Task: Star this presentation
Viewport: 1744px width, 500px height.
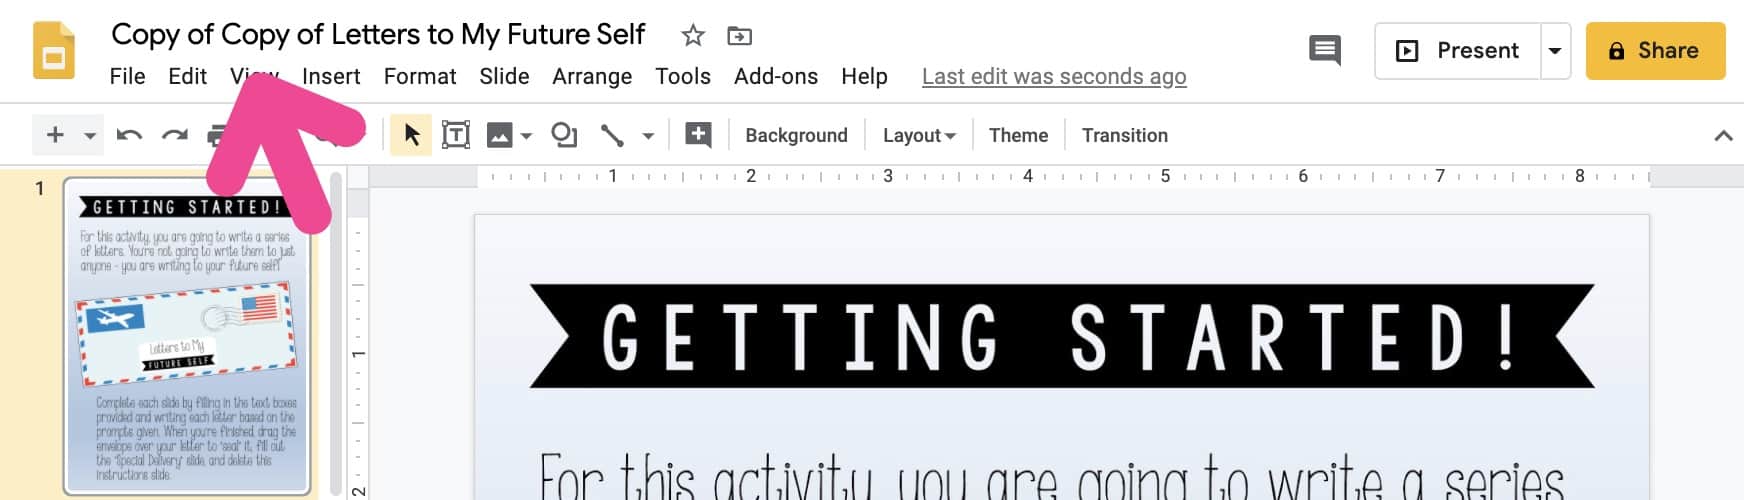Action: [692, 36]
